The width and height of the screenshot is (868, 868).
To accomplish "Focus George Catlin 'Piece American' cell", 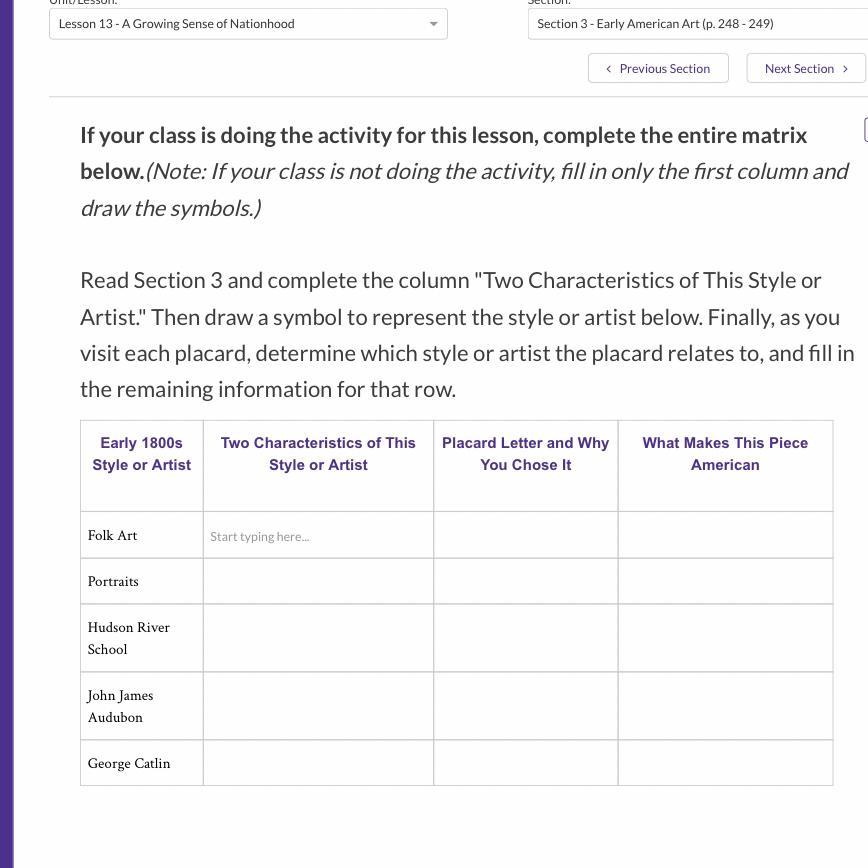I will [725, 763].
